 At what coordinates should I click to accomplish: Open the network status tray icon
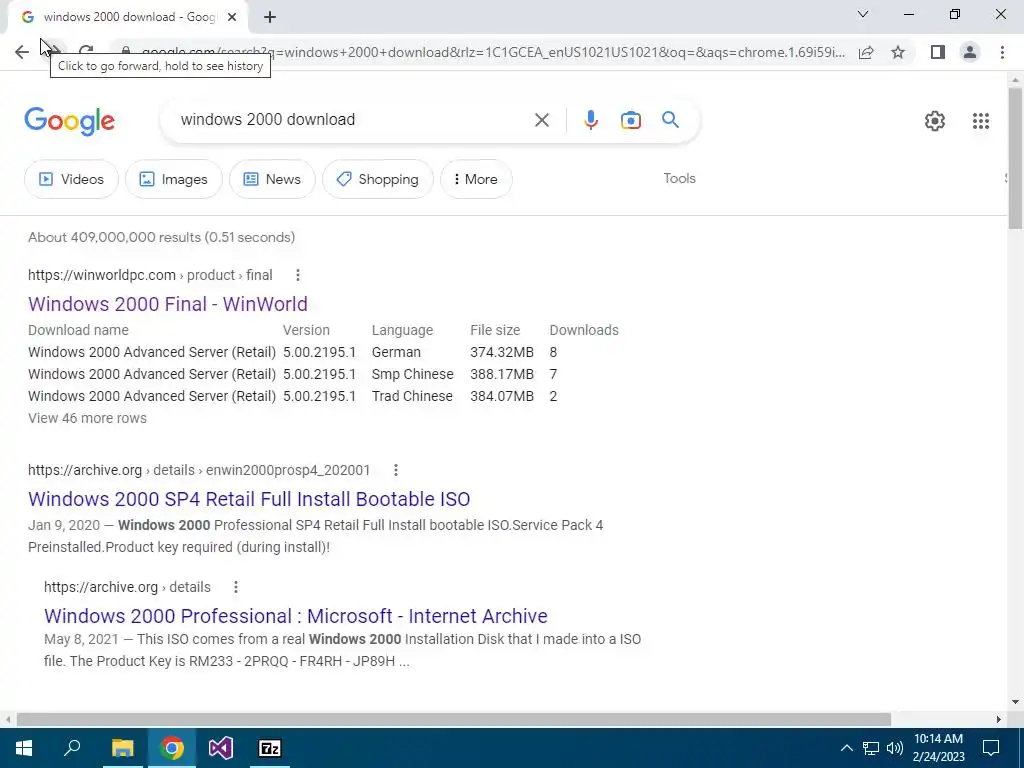click(x=871, y=748)
